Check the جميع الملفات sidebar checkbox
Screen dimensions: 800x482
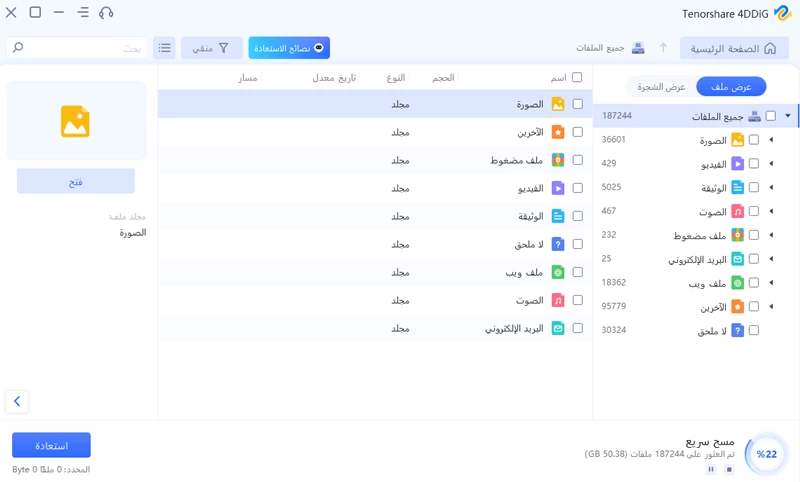[x=771, y=116]
